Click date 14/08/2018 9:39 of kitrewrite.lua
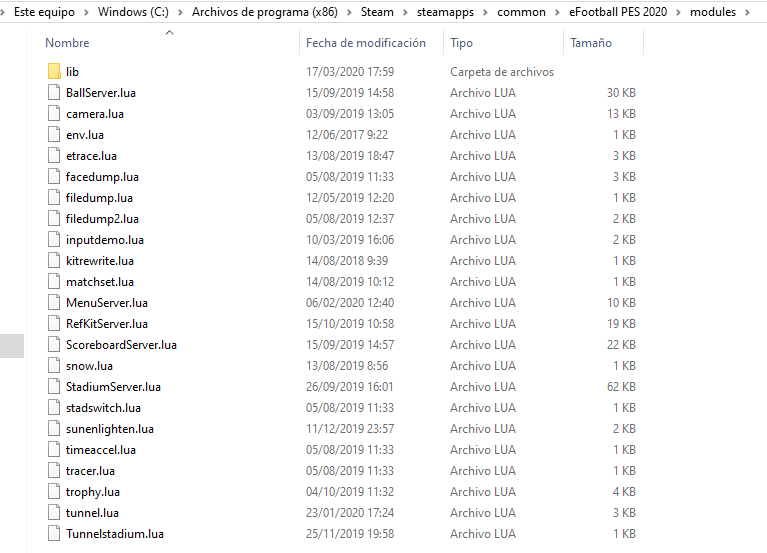The width and height of the screenshot is (767, 553). tap(347, 261)
